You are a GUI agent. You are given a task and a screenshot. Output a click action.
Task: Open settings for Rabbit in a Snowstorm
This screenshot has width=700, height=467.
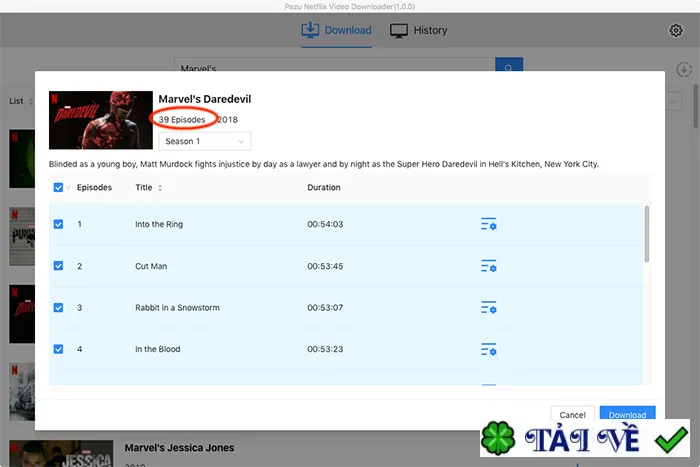[489, 308]
